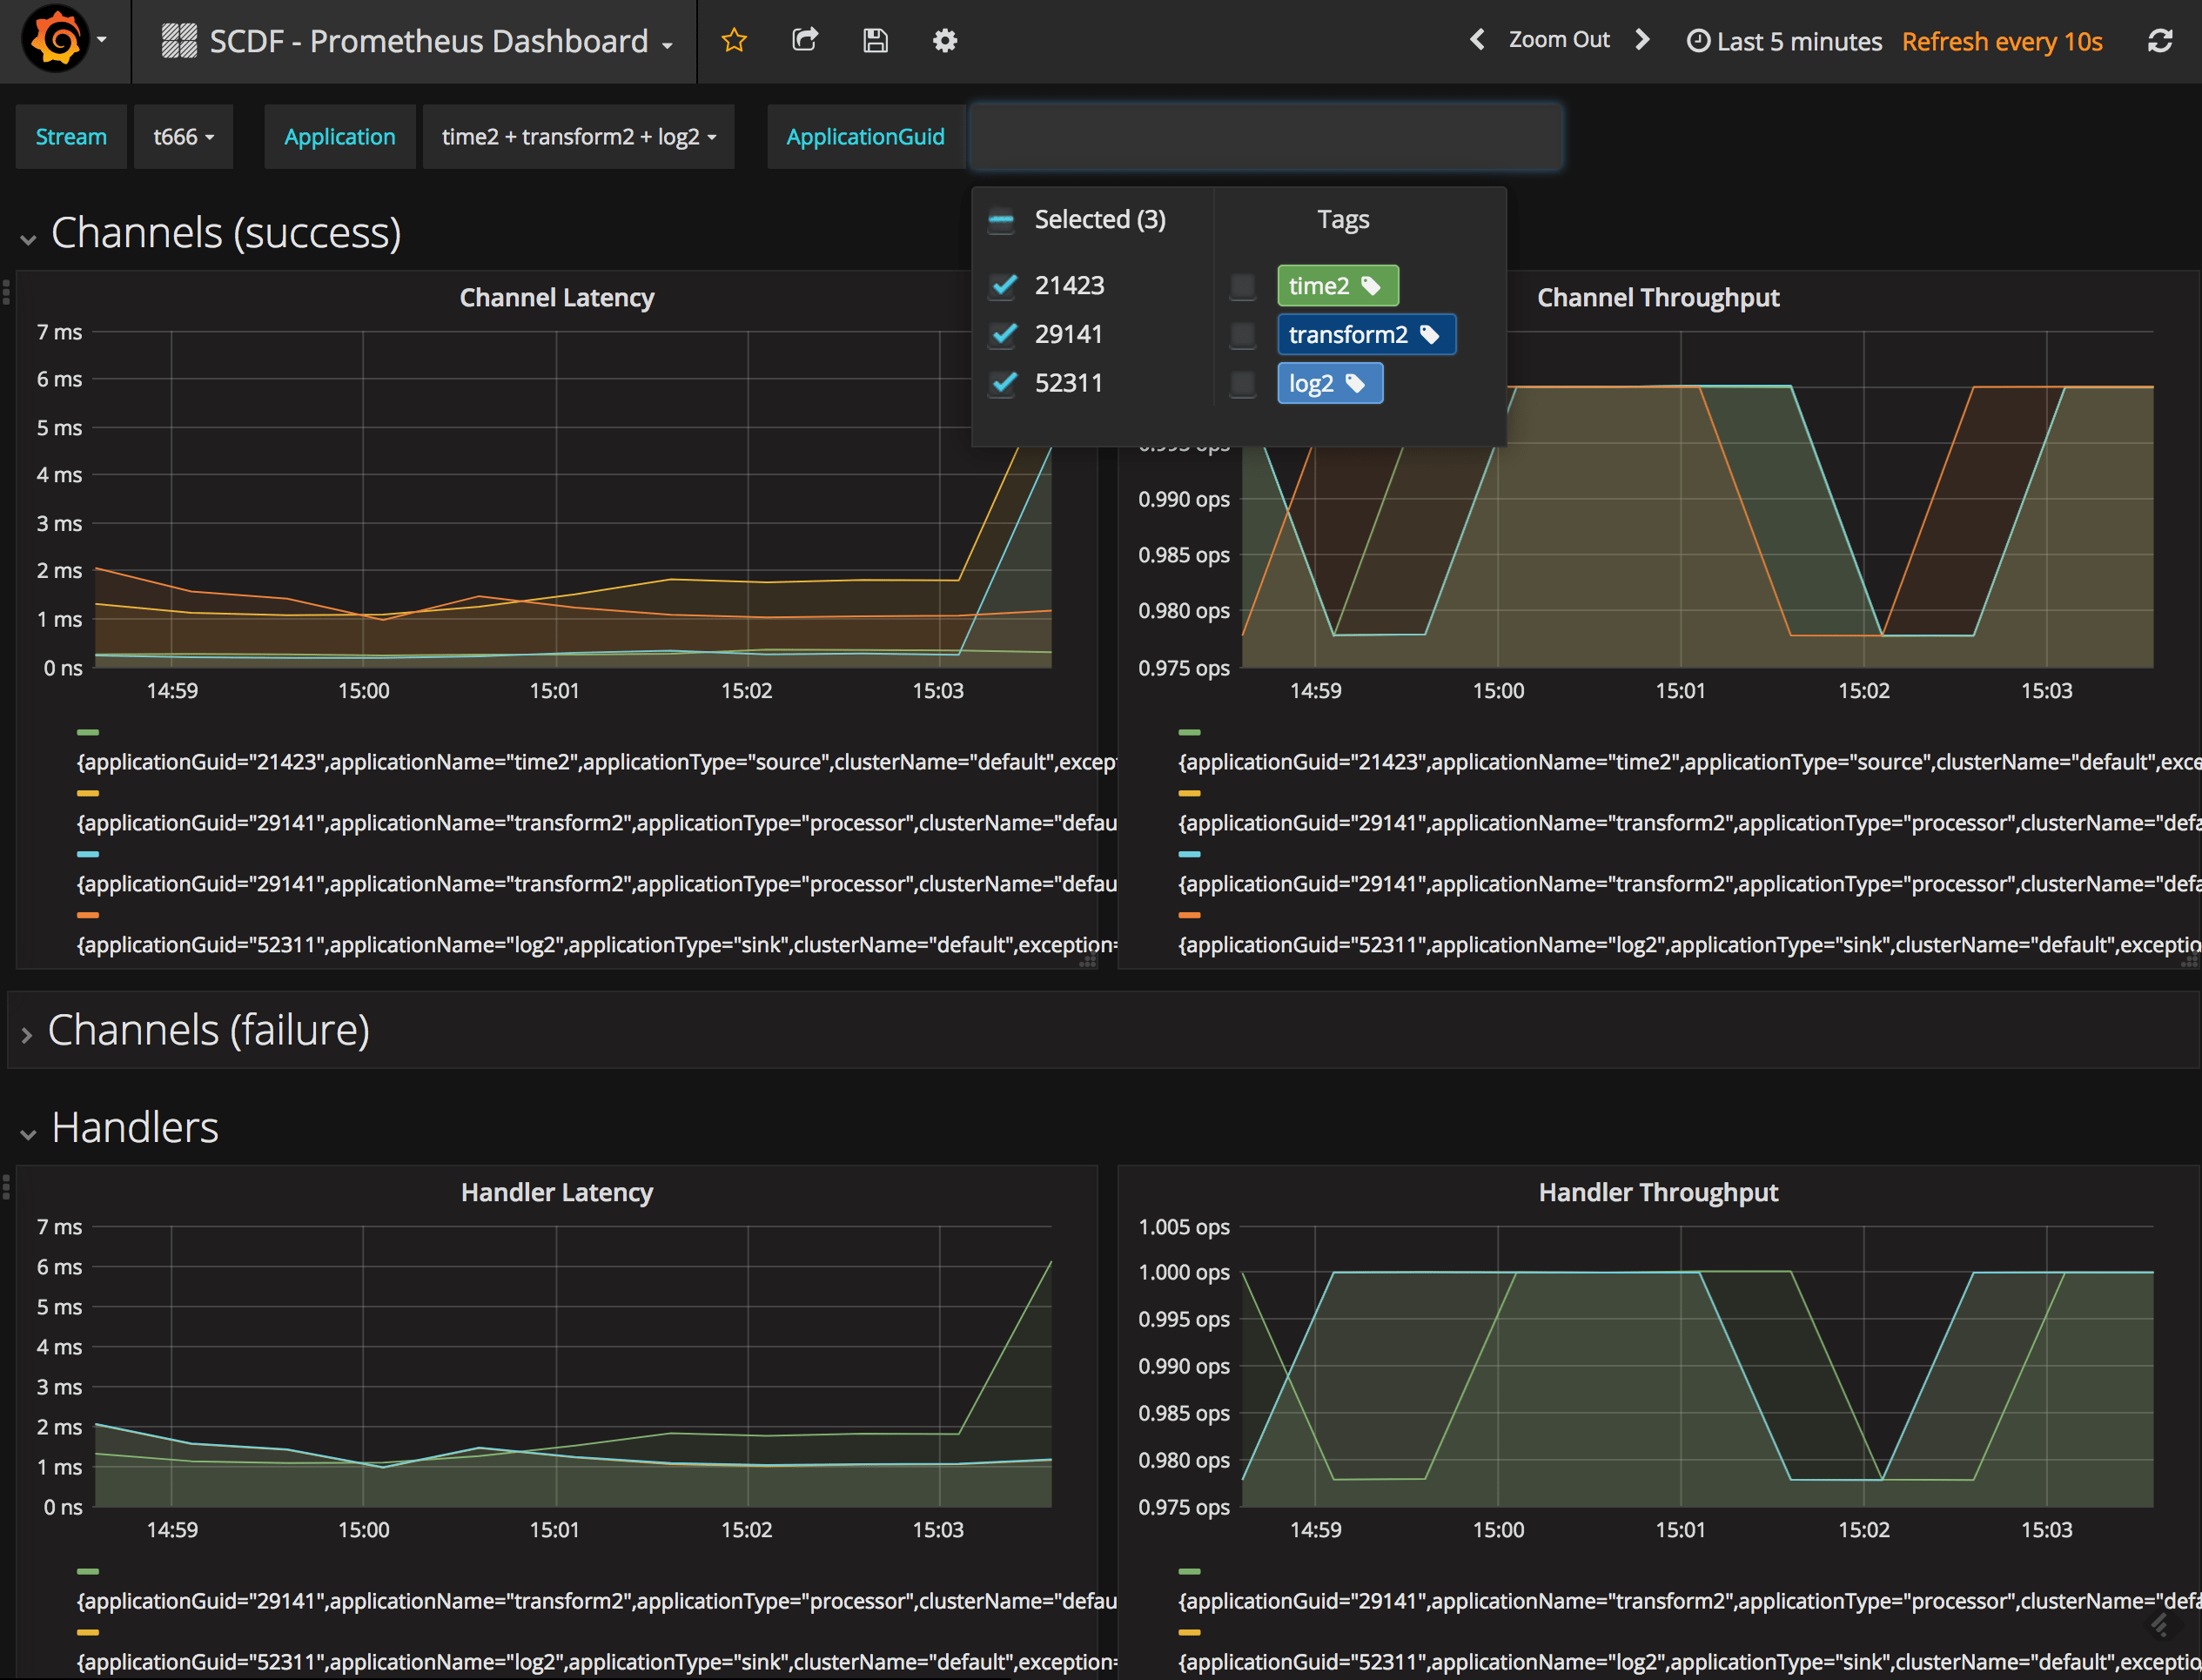This screenshot has height=1680, width=2202.
Task: Click the time range forward arrow
Action: [x=1643, y=40]
